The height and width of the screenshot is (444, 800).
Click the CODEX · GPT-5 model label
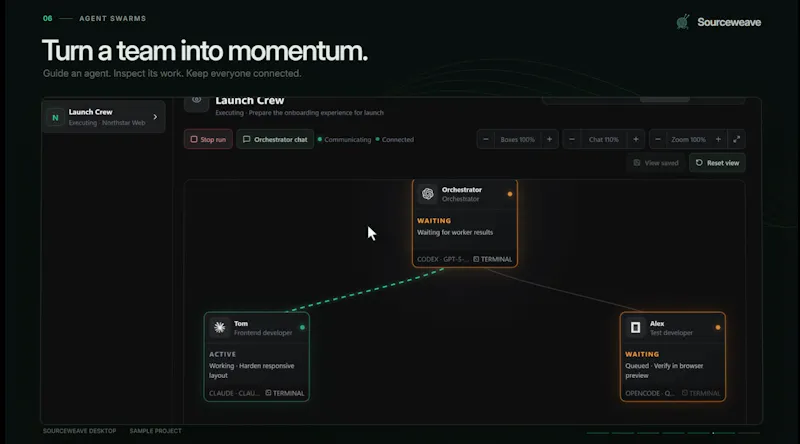442,259
